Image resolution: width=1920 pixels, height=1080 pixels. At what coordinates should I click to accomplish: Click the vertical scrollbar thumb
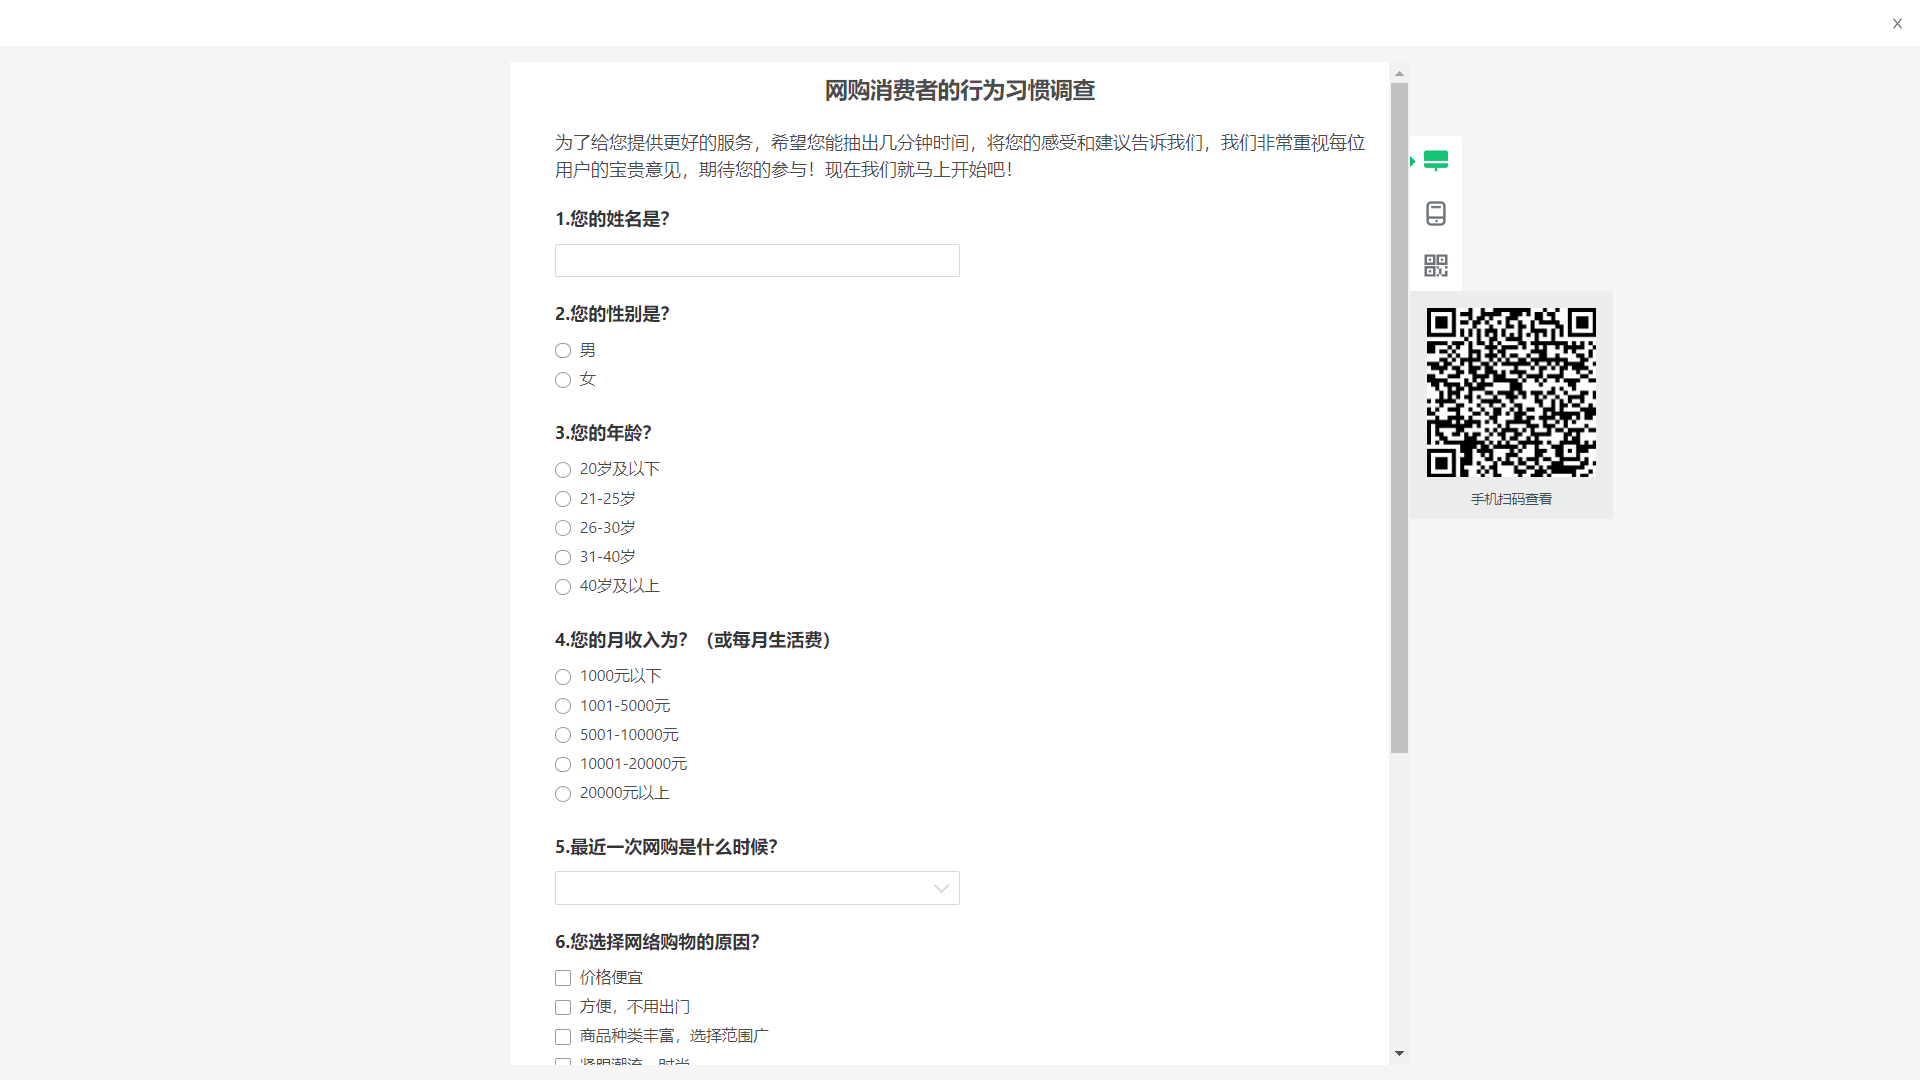[1399, 420]
